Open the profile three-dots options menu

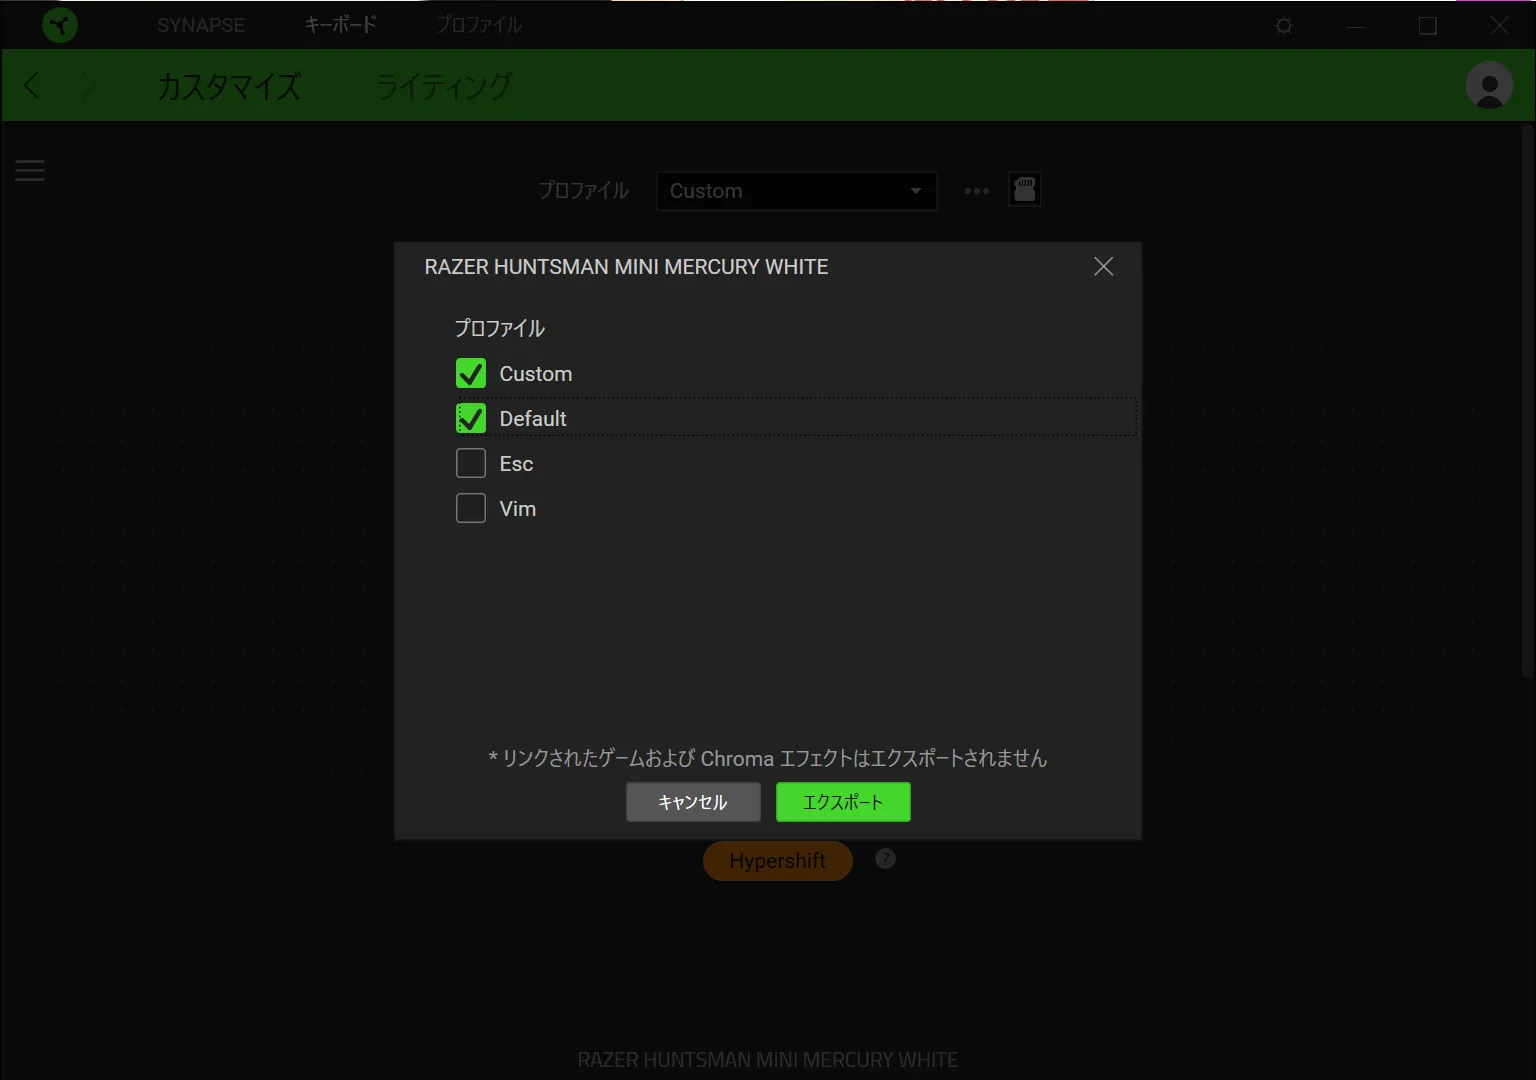(x=977, y=191)
